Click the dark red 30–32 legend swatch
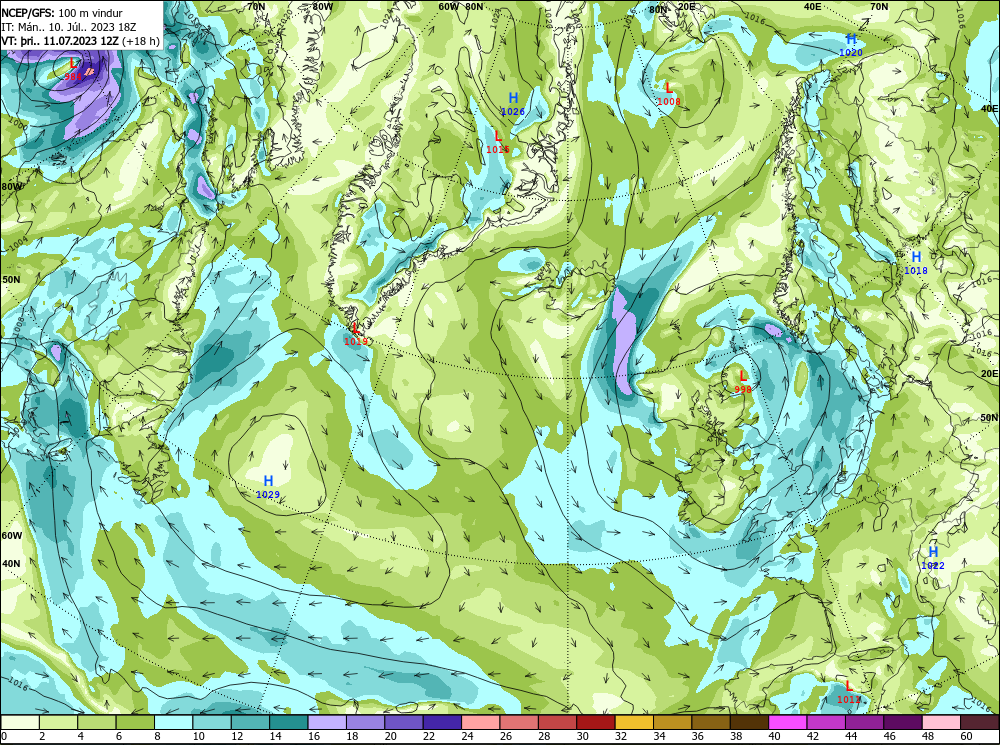This screenshot has height=745, width=1000. tap(596, 722)
